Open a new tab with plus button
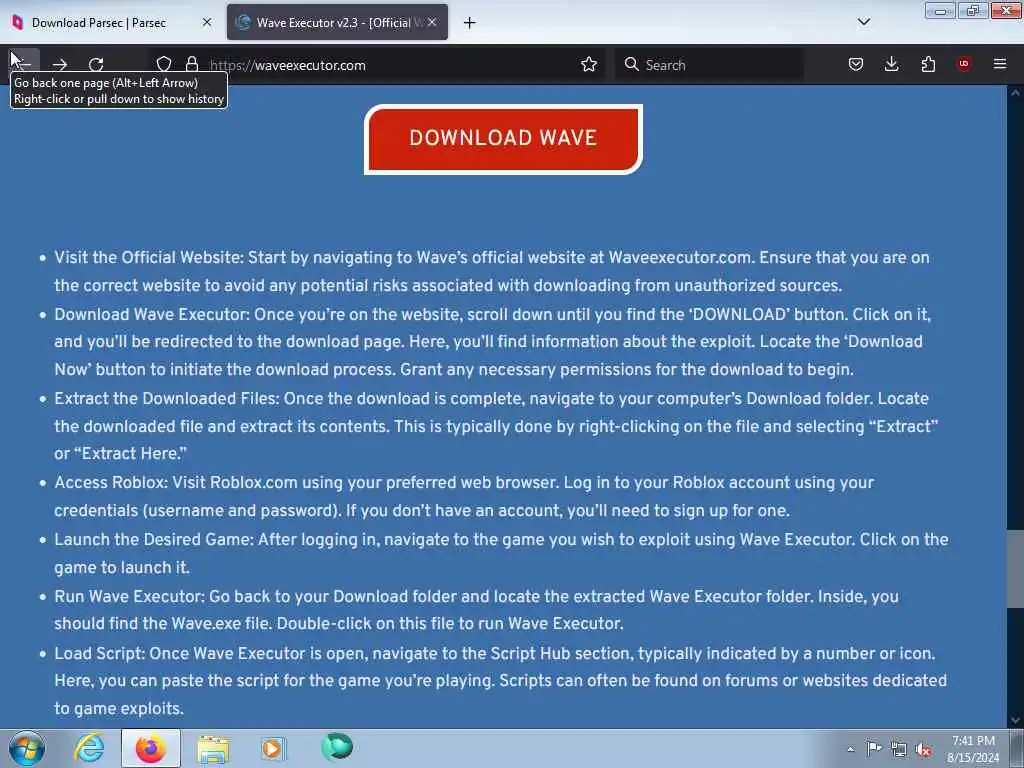The image size is (1024, 768). 469,23
